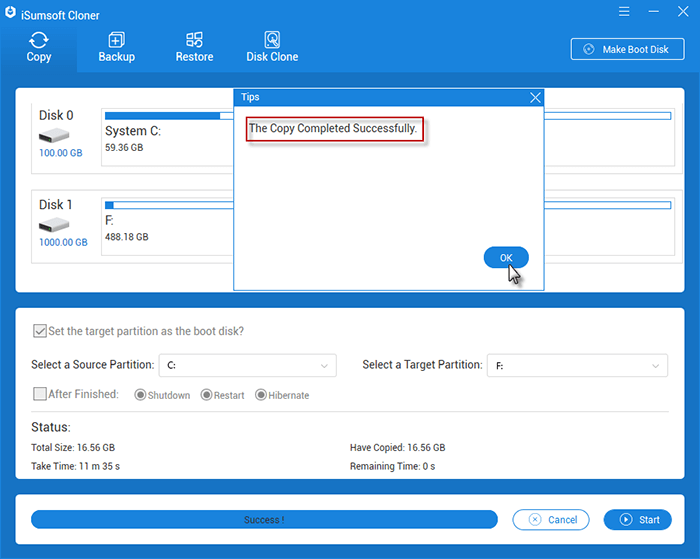Image resolution: width=700 pixels, height=559 pixels.
Task: Close the Tips dialog with X
Action: pos(535,97)
